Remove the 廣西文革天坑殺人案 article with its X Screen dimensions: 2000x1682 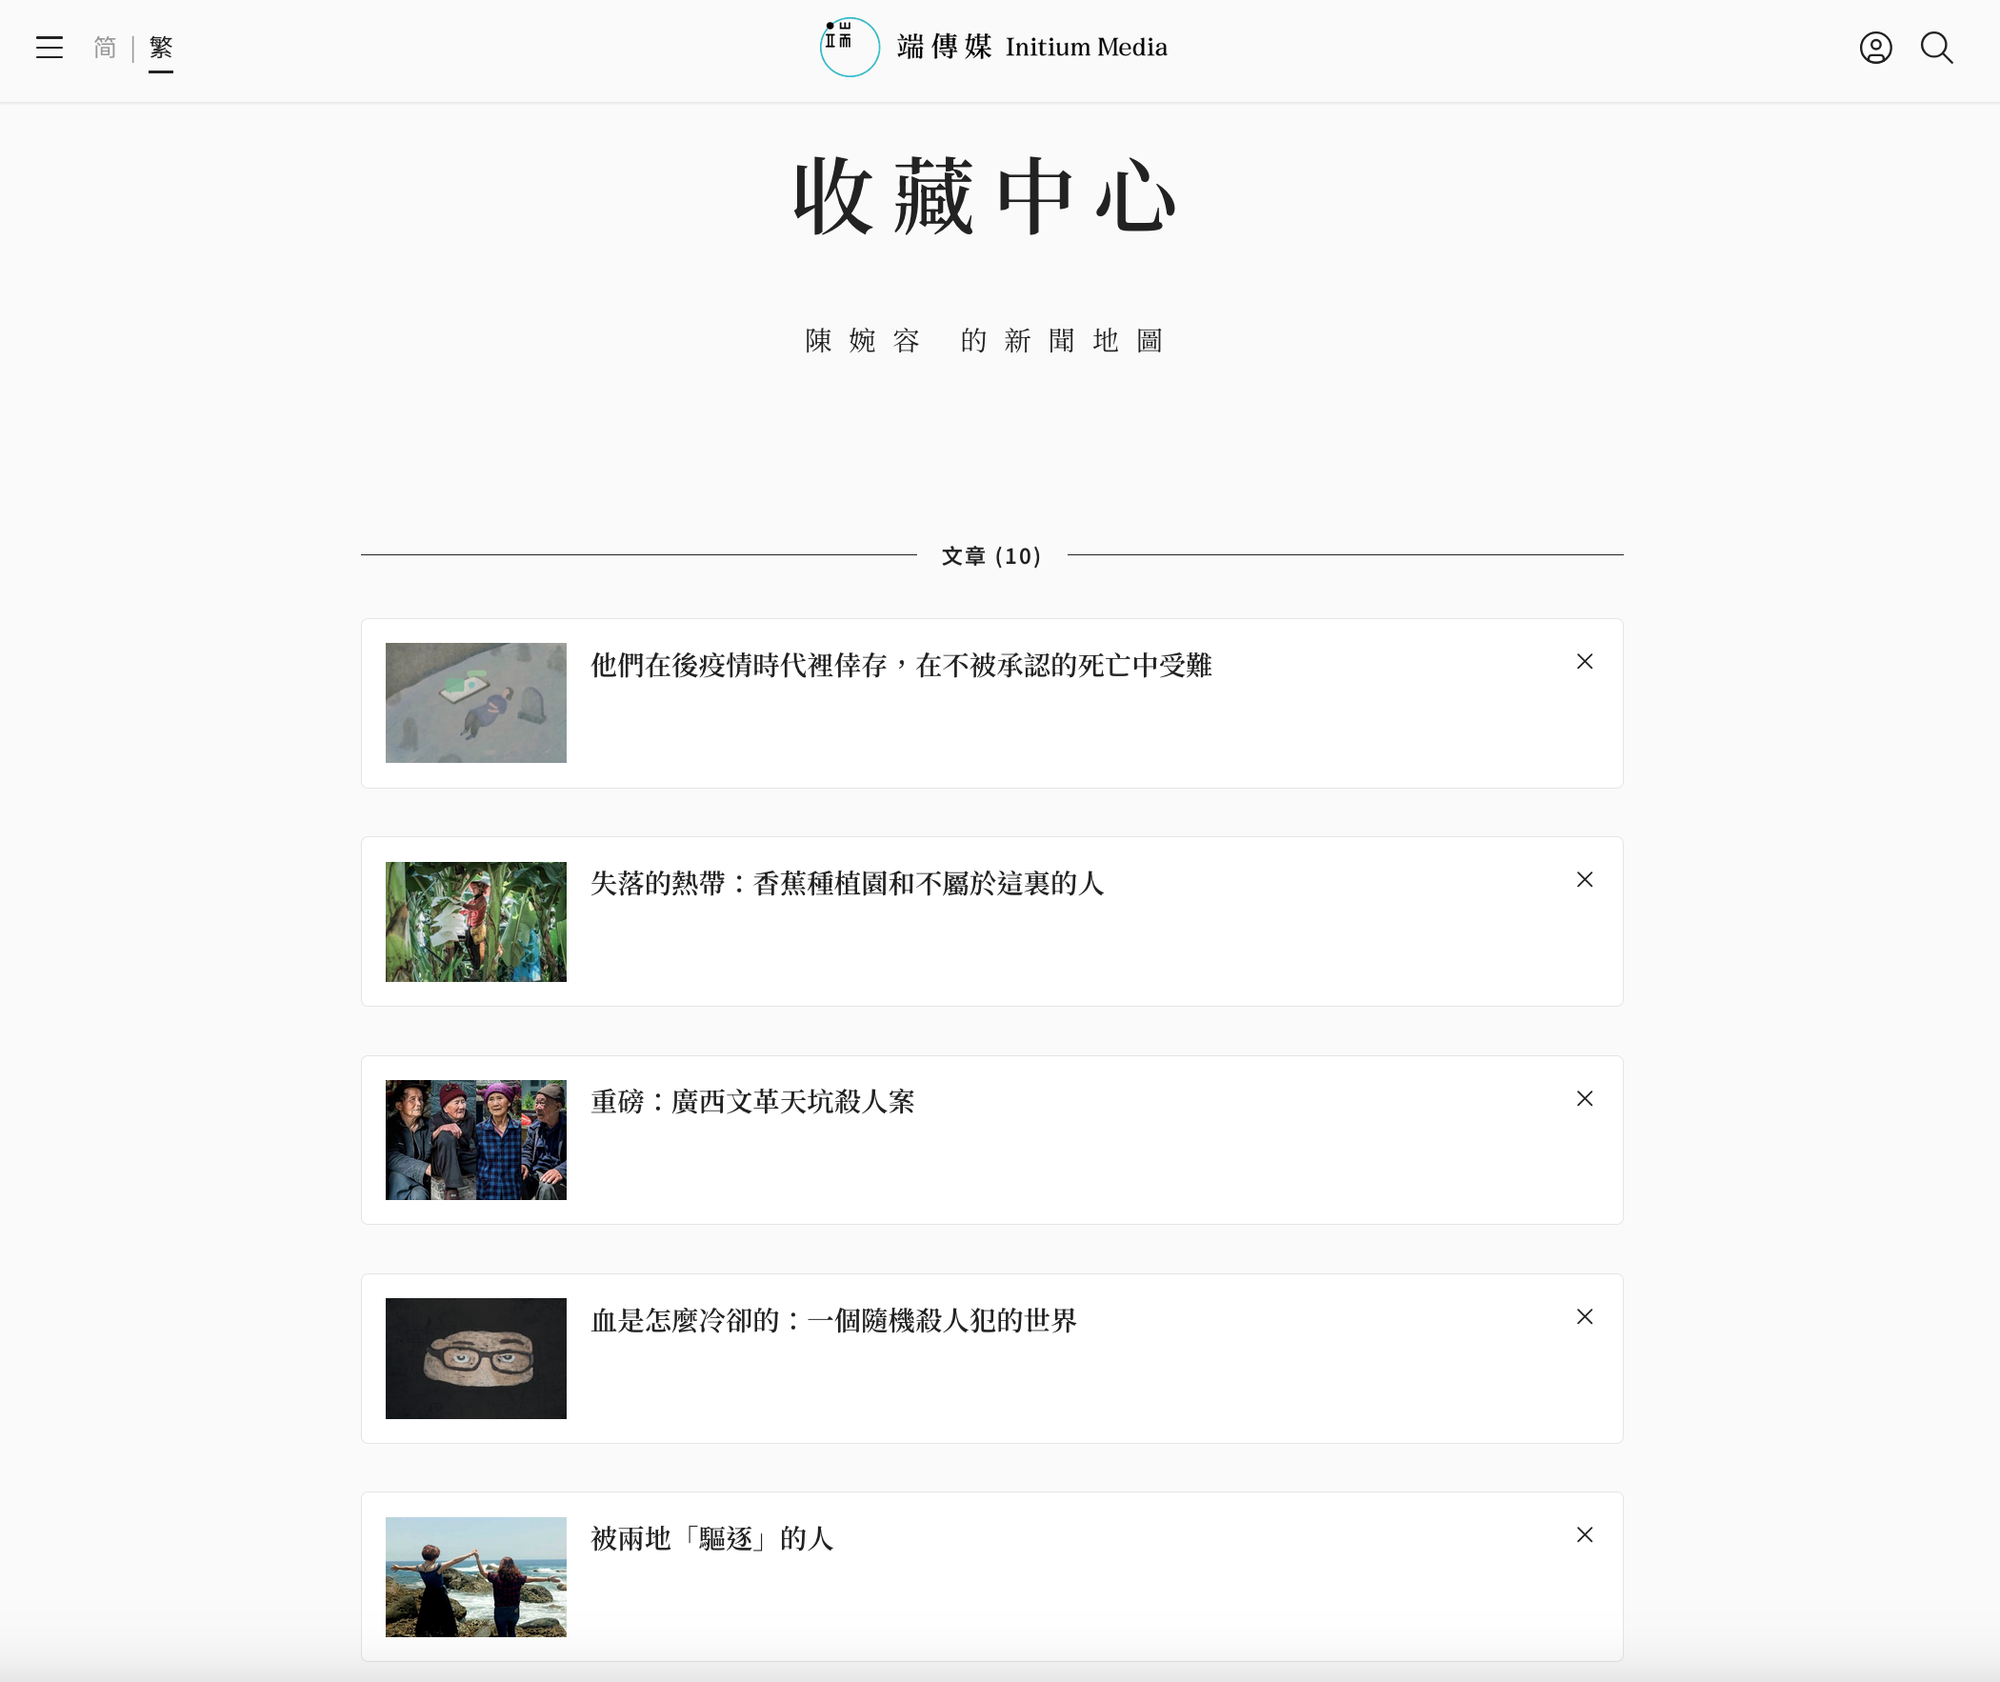pyautogui.click(x=1584, y=1099)
